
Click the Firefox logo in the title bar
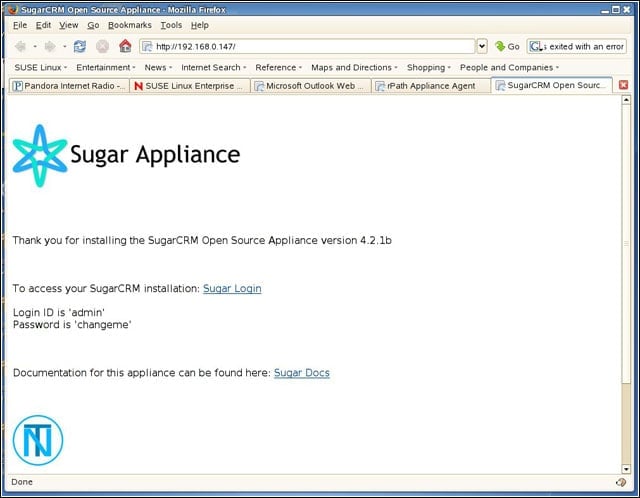[13, 9]
